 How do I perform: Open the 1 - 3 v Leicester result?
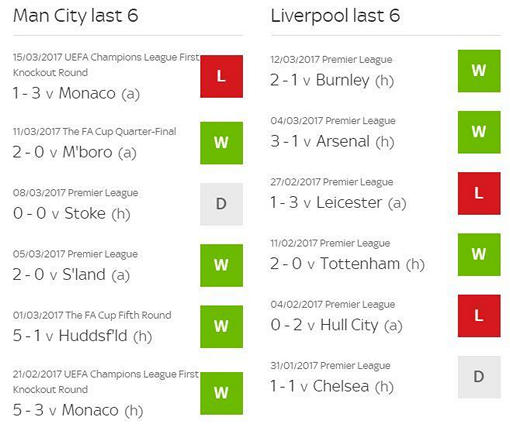coord(338,203)
